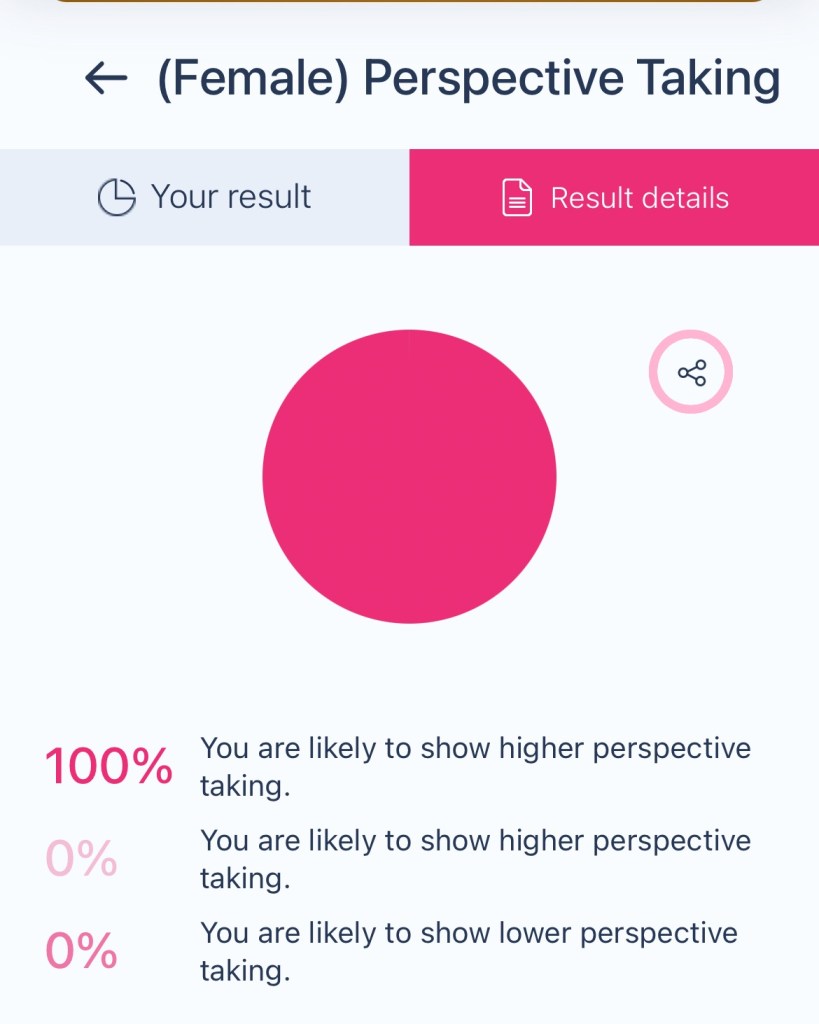Click the "Result details" text label
Image resolution: width=819 pixels, height=1024 pixels.
[x=639, y=198]
